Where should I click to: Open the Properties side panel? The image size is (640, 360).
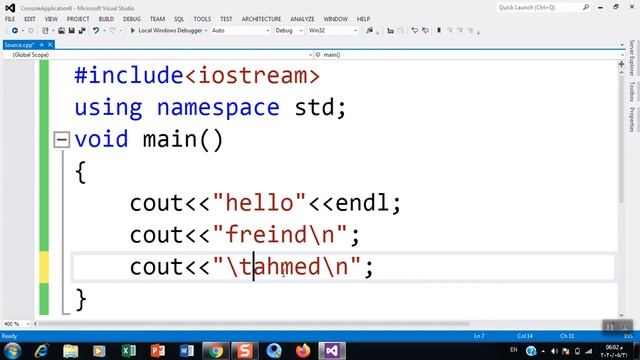tap(632, 119)
